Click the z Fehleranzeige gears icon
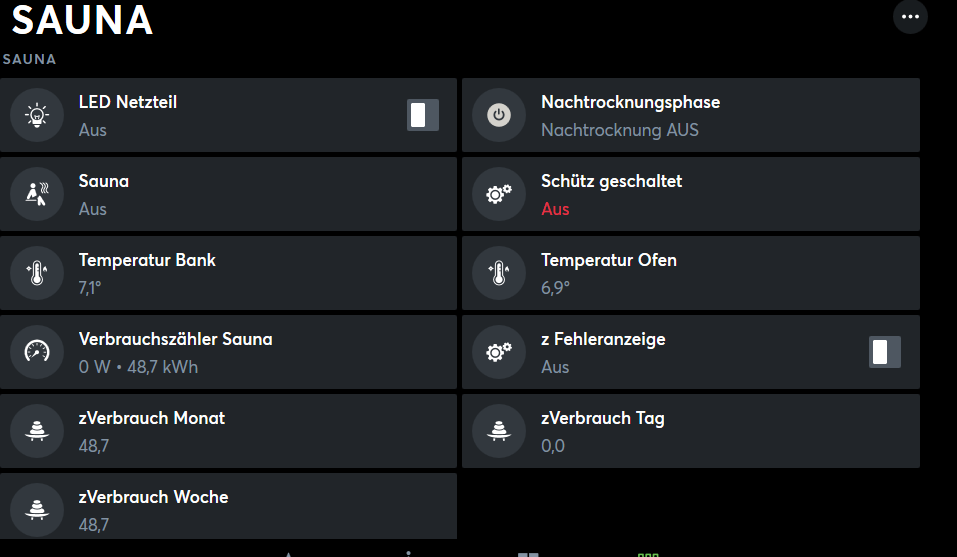Image resolution: width=957 pixels, height=557 pixels. click(499, 352)
